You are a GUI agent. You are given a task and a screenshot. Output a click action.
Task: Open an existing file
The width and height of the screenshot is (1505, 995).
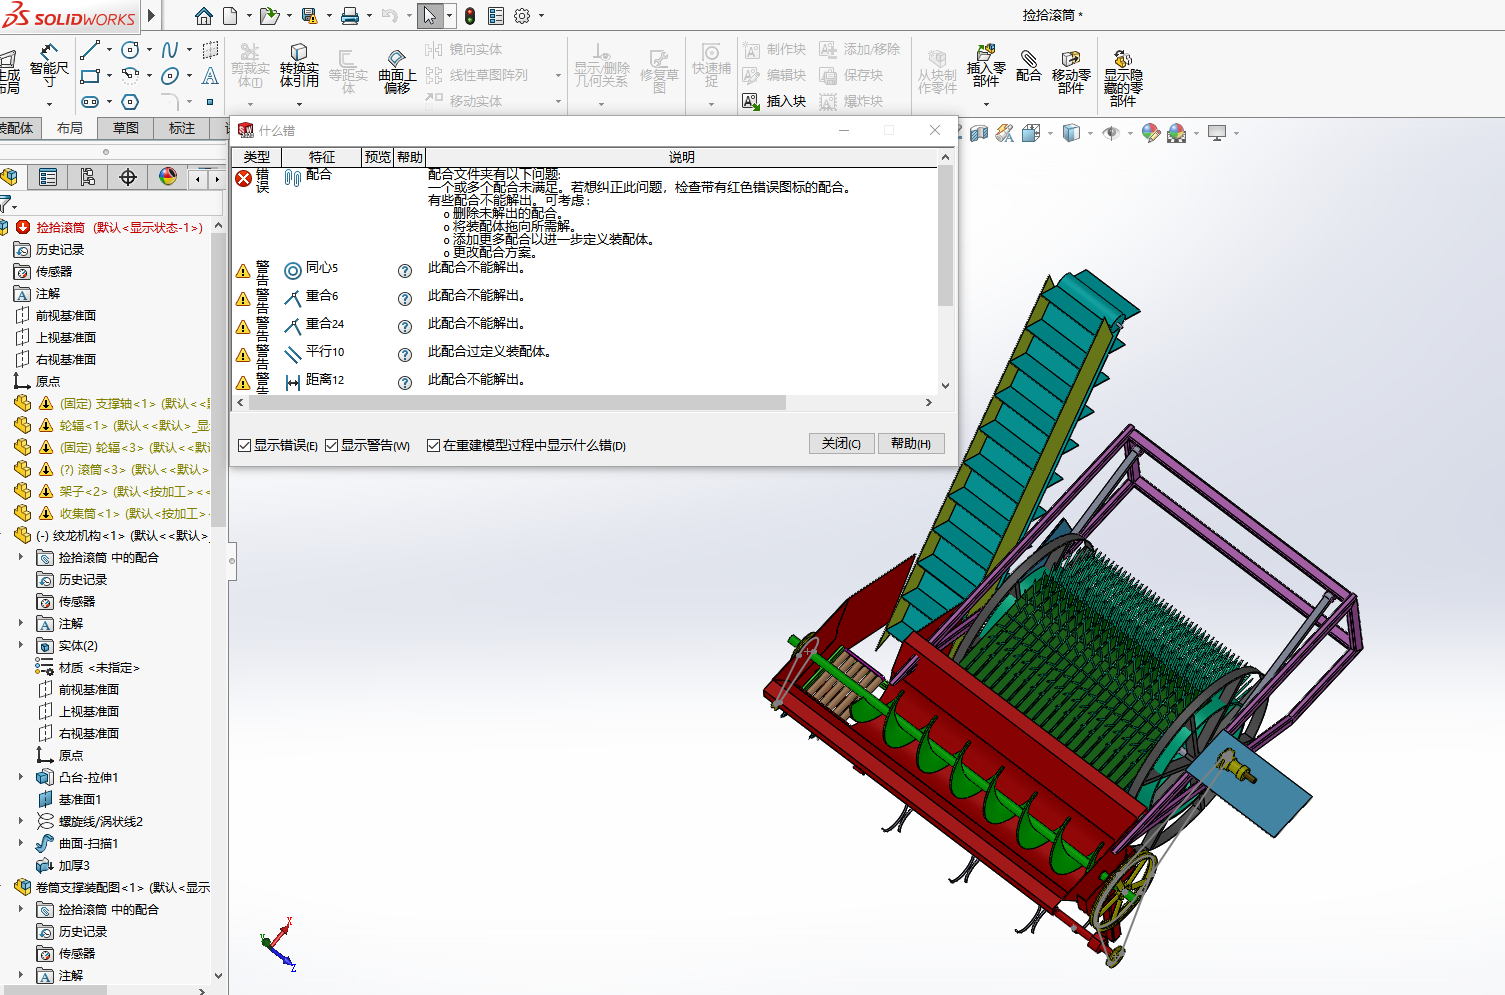[268, 16]
